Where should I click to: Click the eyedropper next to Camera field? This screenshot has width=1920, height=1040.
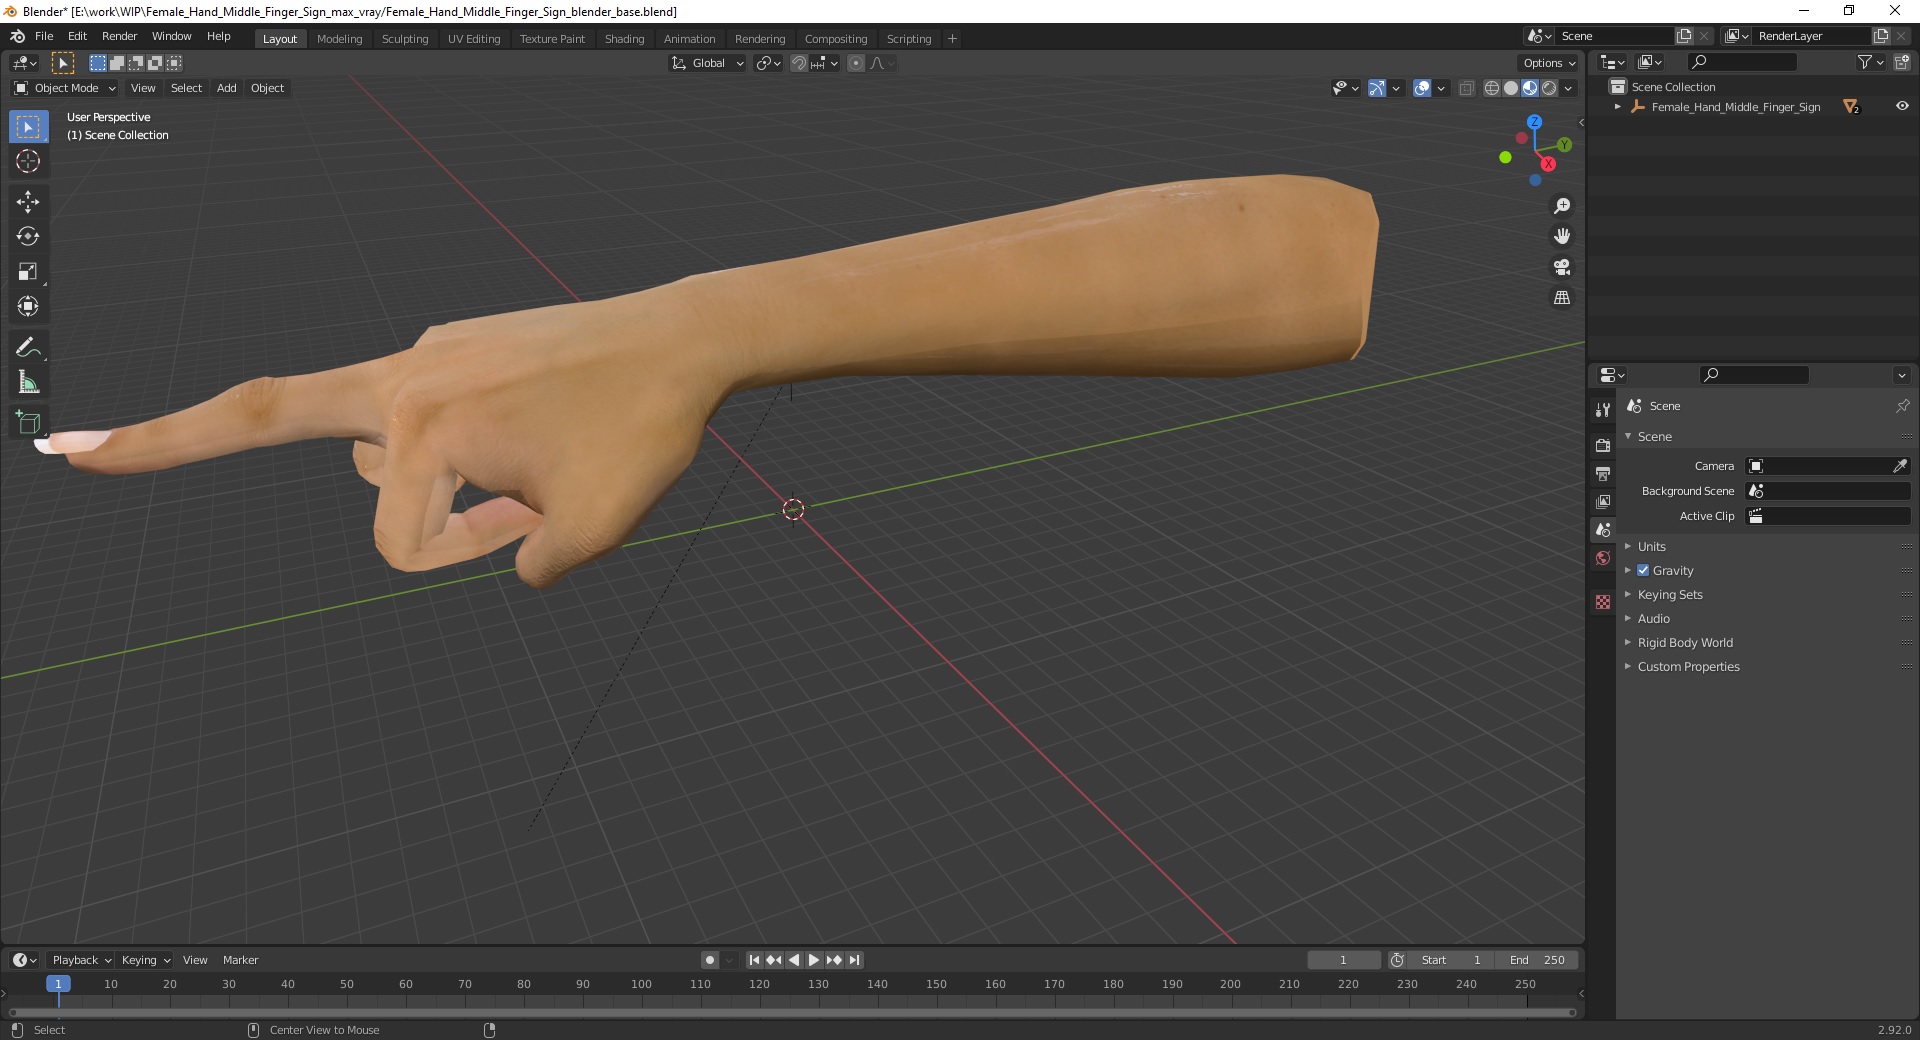point(1900,466)
